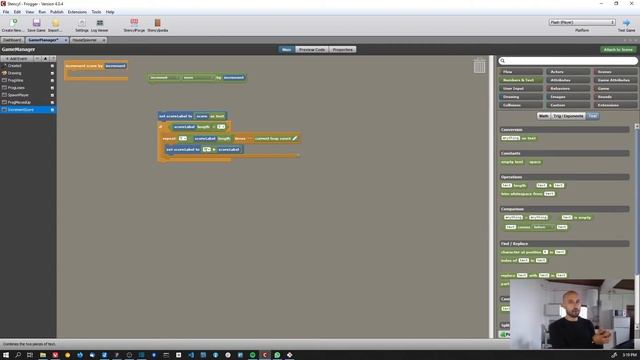Open the View menu

pyautogui.click(x=30, y=12)
